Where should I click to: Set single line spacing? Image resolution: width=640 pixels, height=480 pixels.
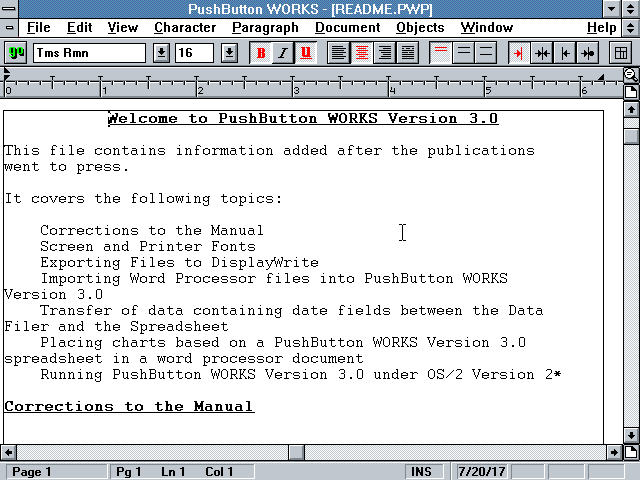tap(440, 53)
